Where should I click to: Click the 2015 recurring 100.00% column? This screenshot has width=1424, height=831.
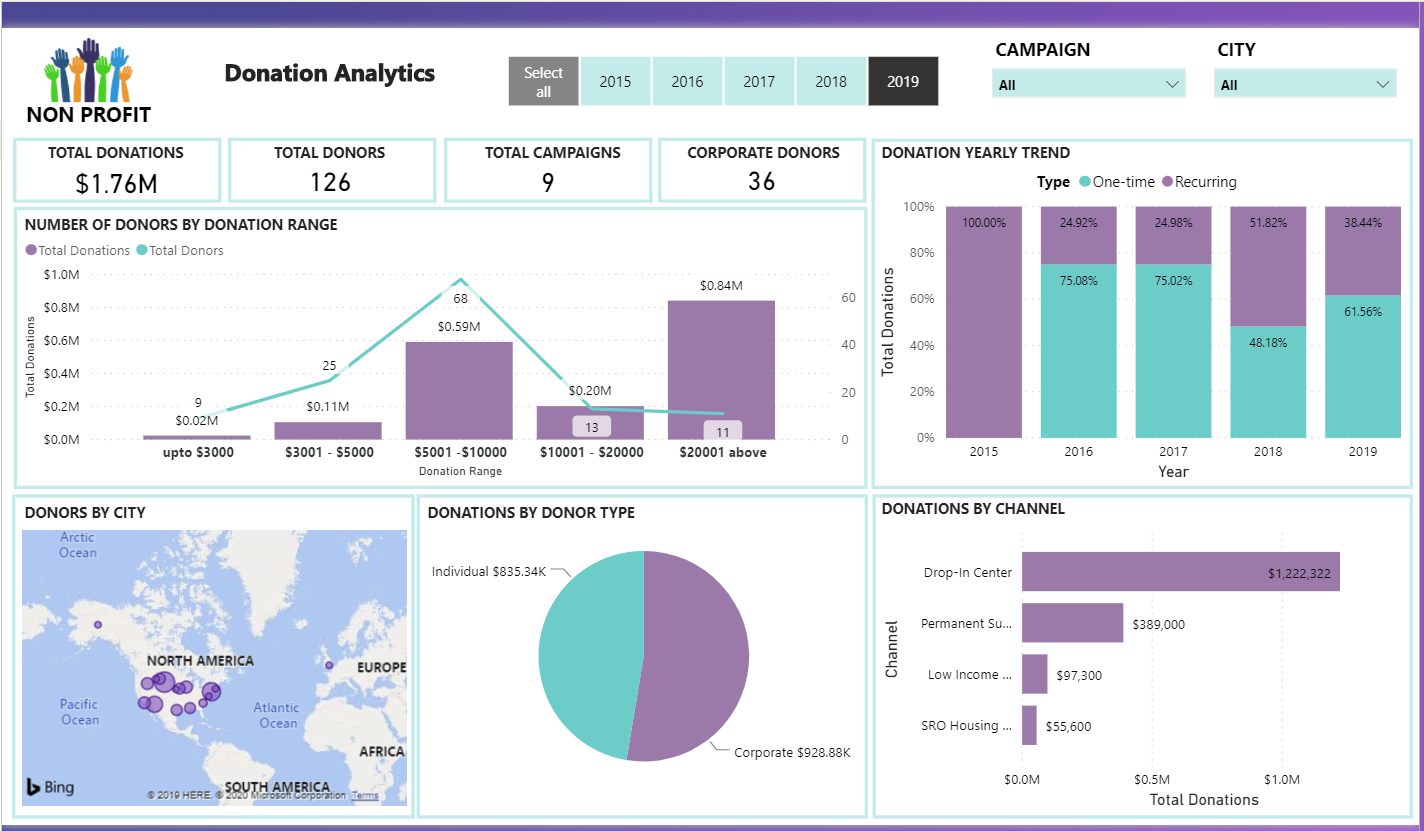(x=984, y=322)
